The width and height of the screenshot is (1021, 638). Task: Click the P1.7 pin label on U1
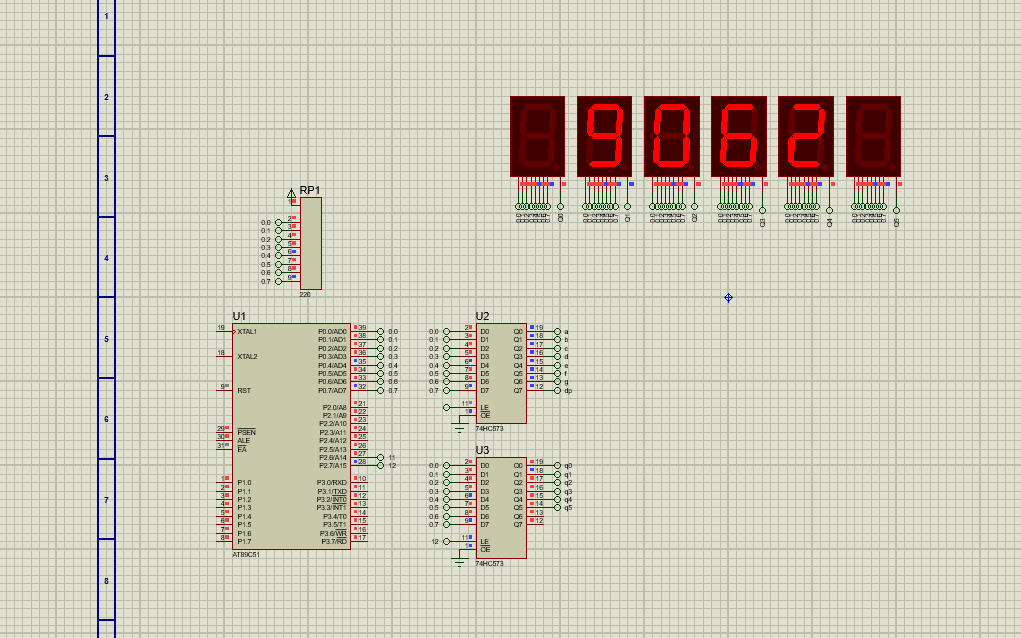tap(244, 542)
